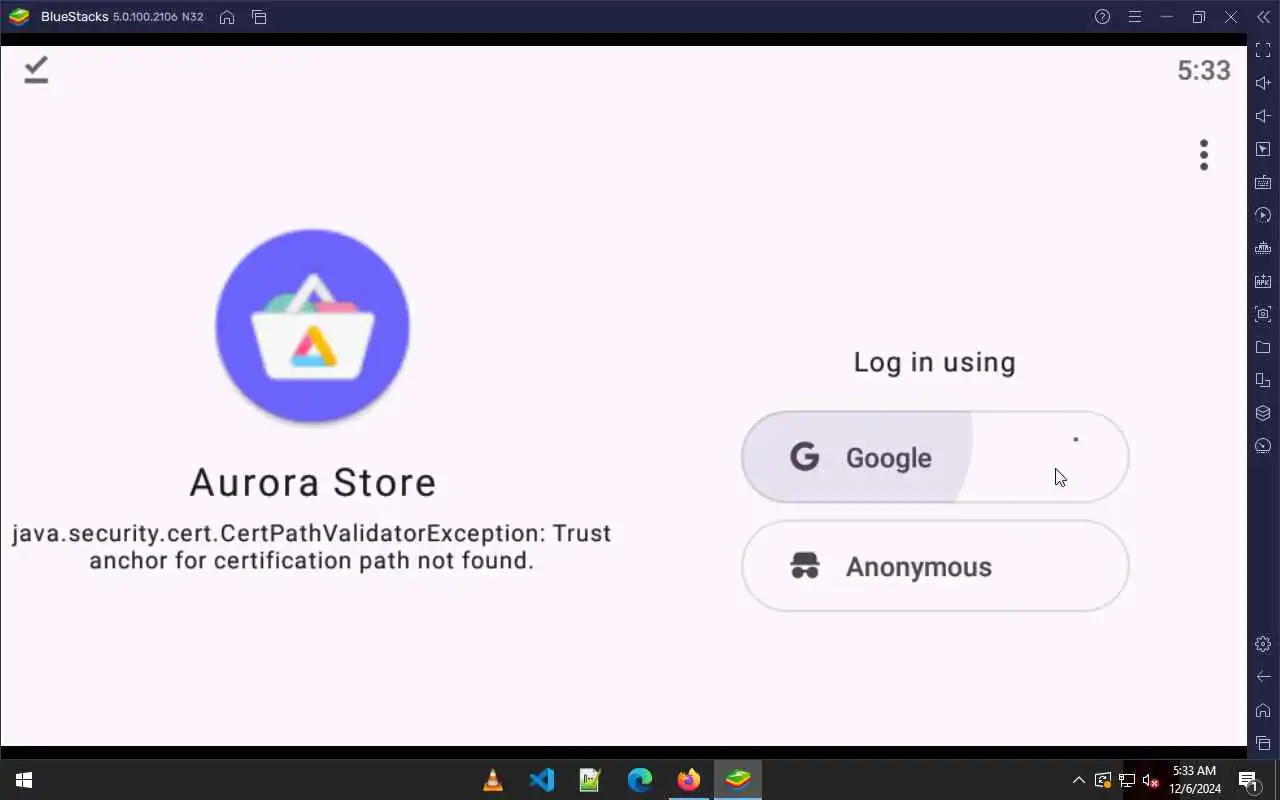Viewport: 1280px width, 800px height.
Task: Click the certificate error message text
Action: tap(312, 547)
